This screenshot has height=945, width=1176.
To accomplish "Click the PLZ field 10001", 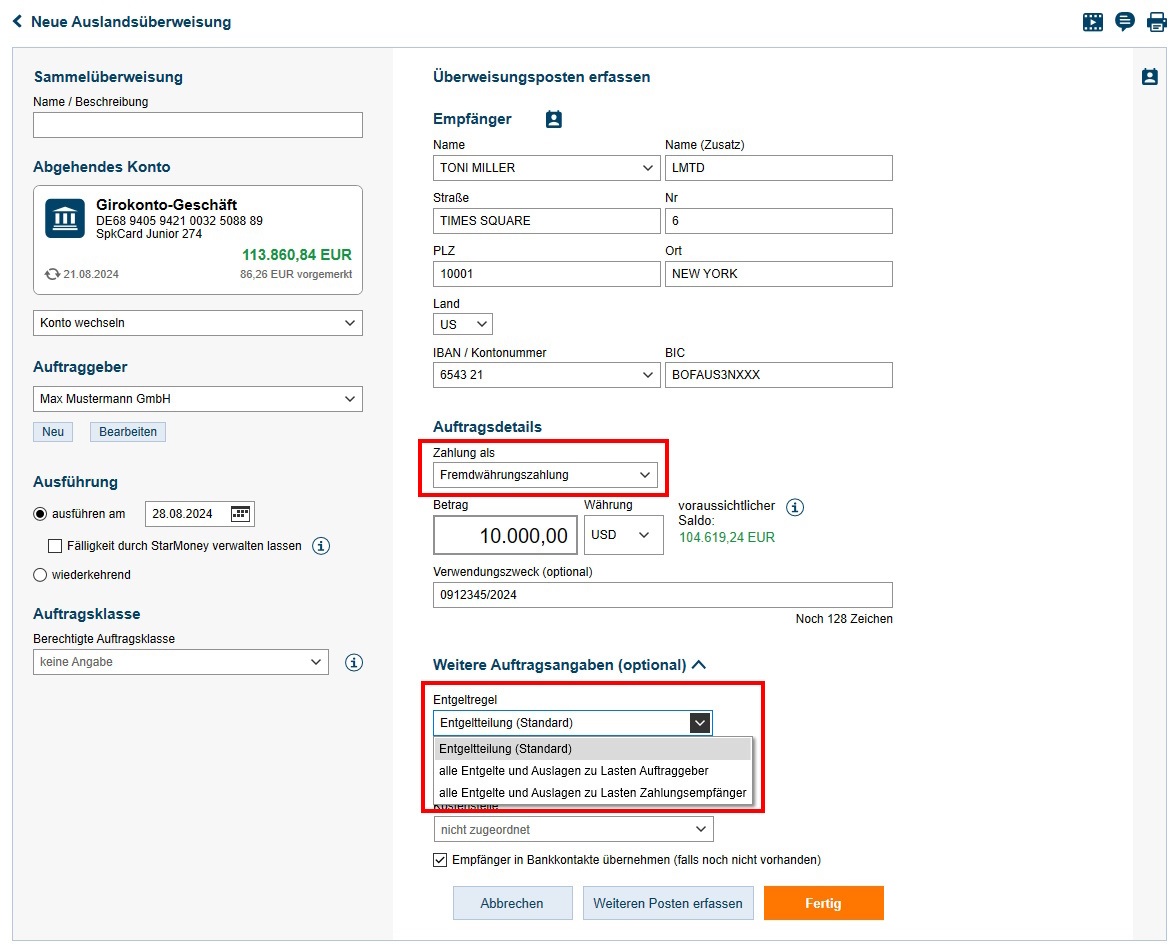I will pyautogui.click(x=547, y=274).
